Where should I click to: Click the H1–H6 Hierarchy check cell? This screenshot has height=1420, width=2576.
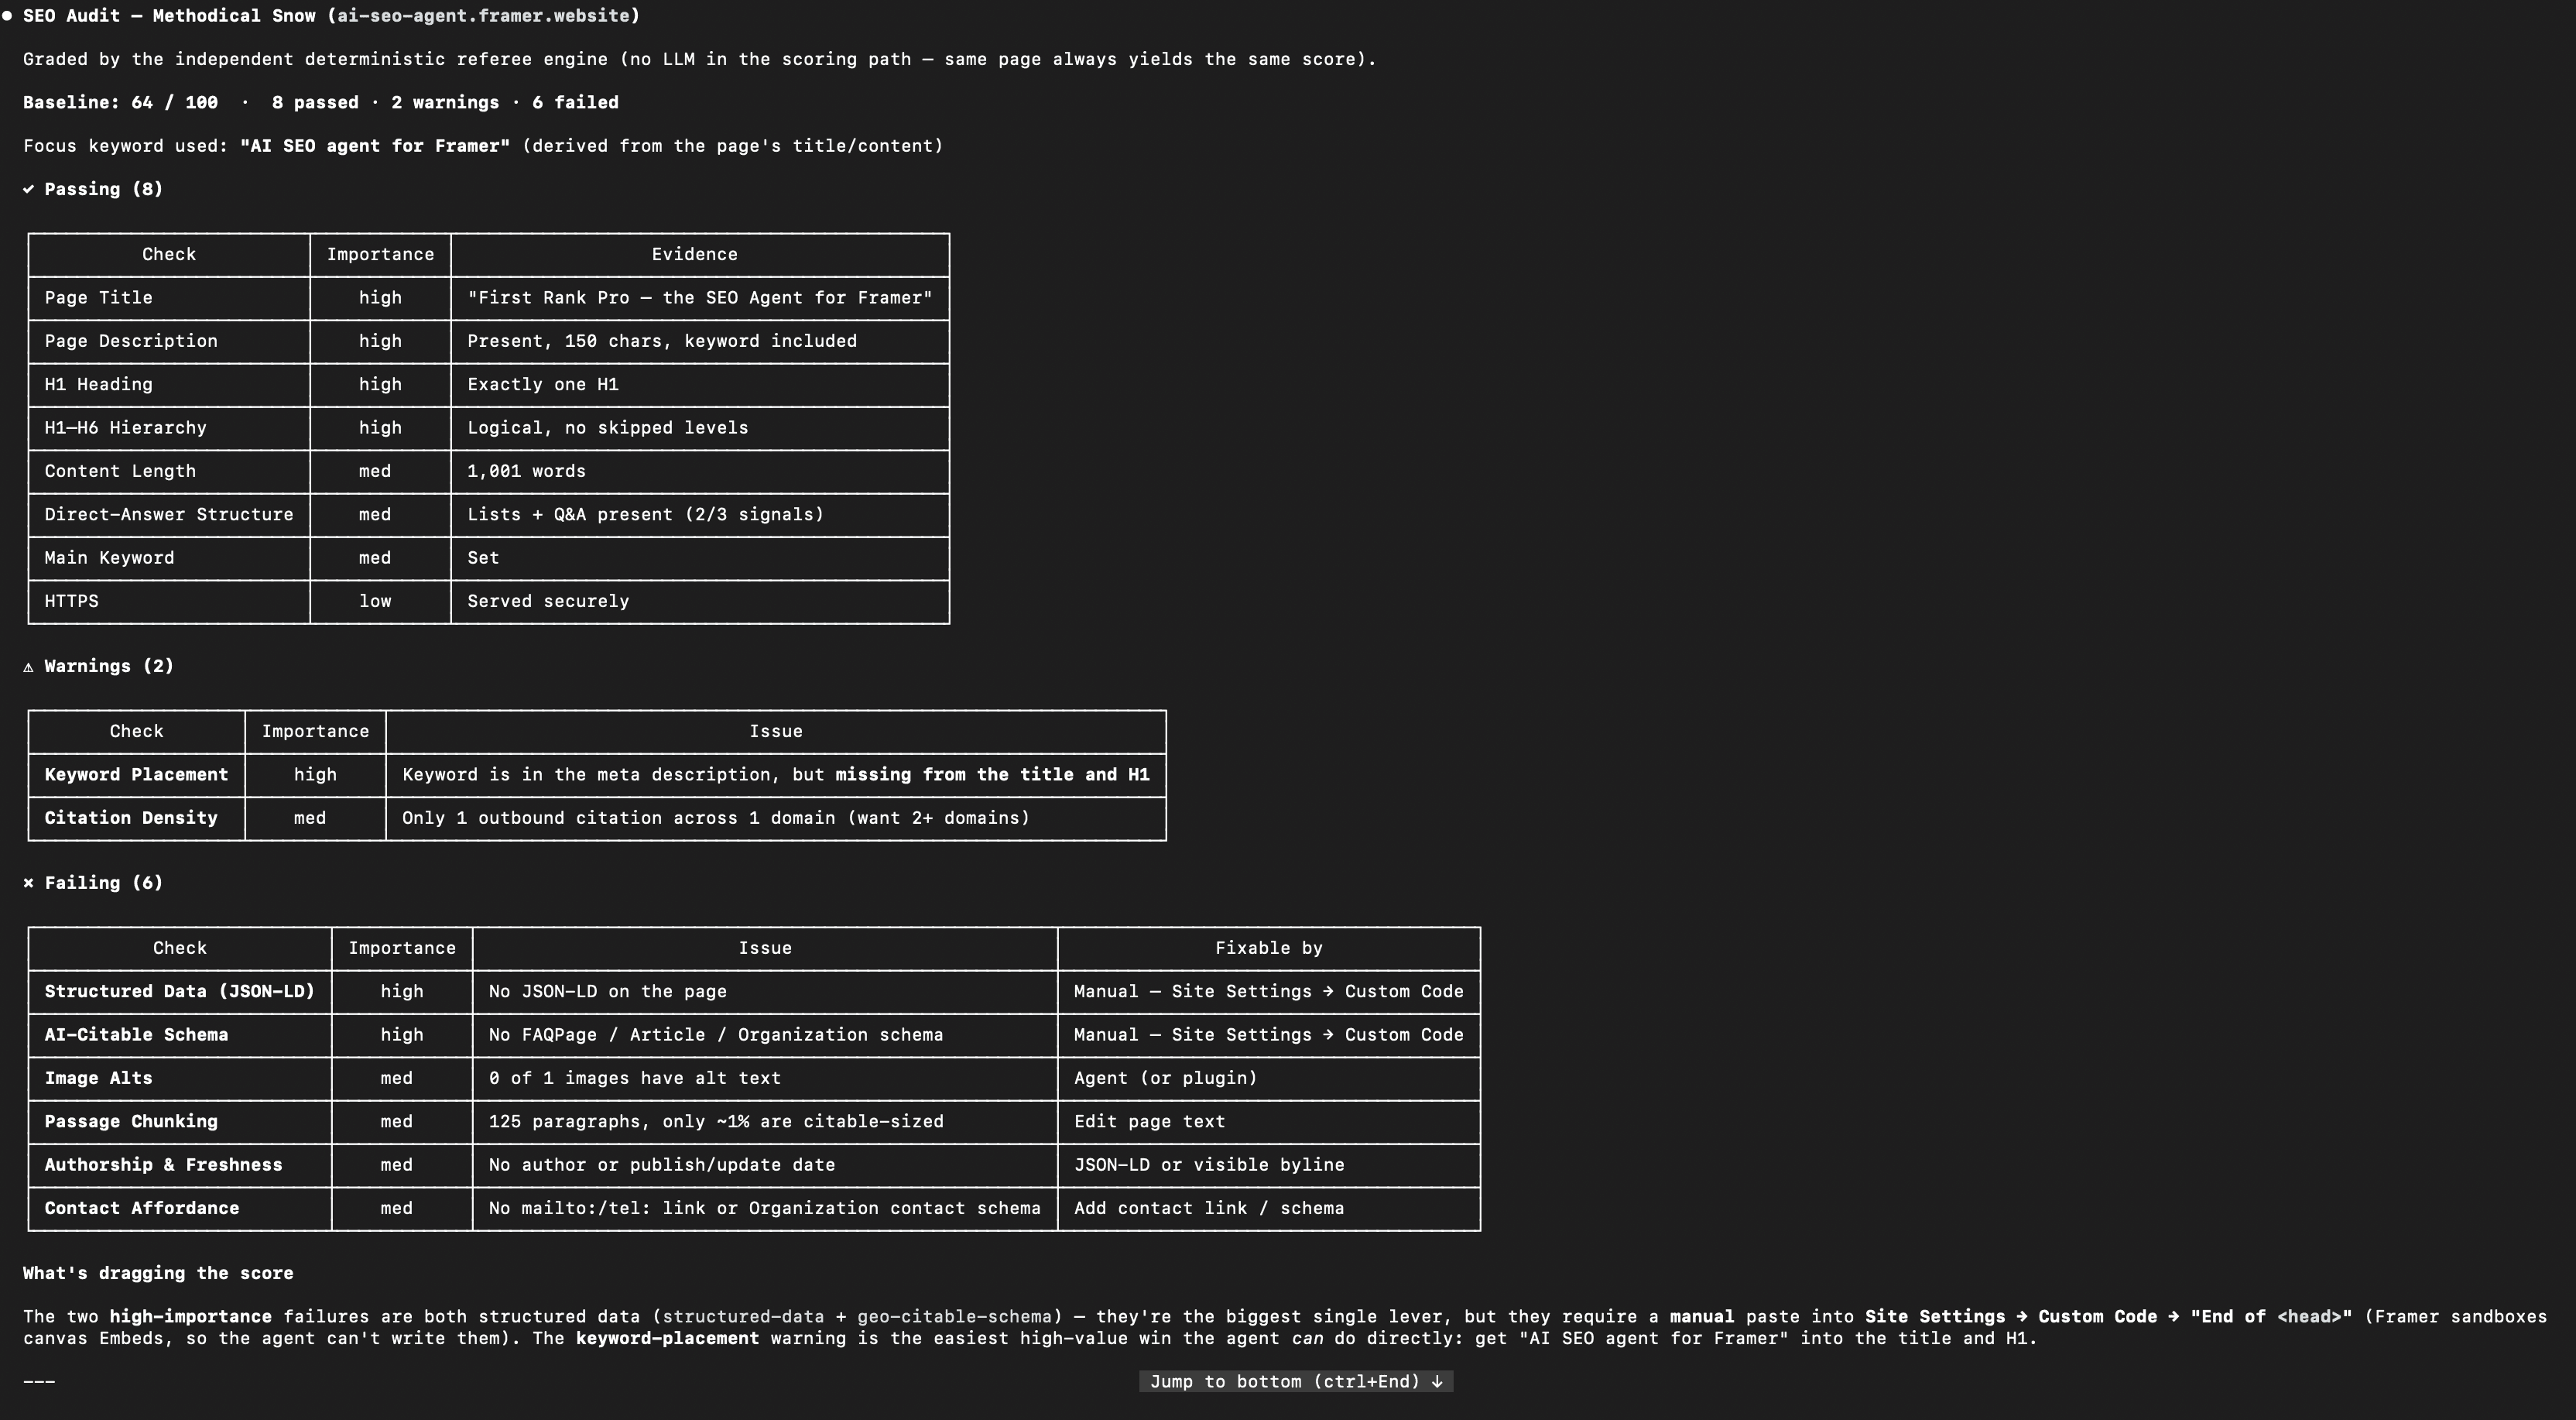(x=169, y=428)
